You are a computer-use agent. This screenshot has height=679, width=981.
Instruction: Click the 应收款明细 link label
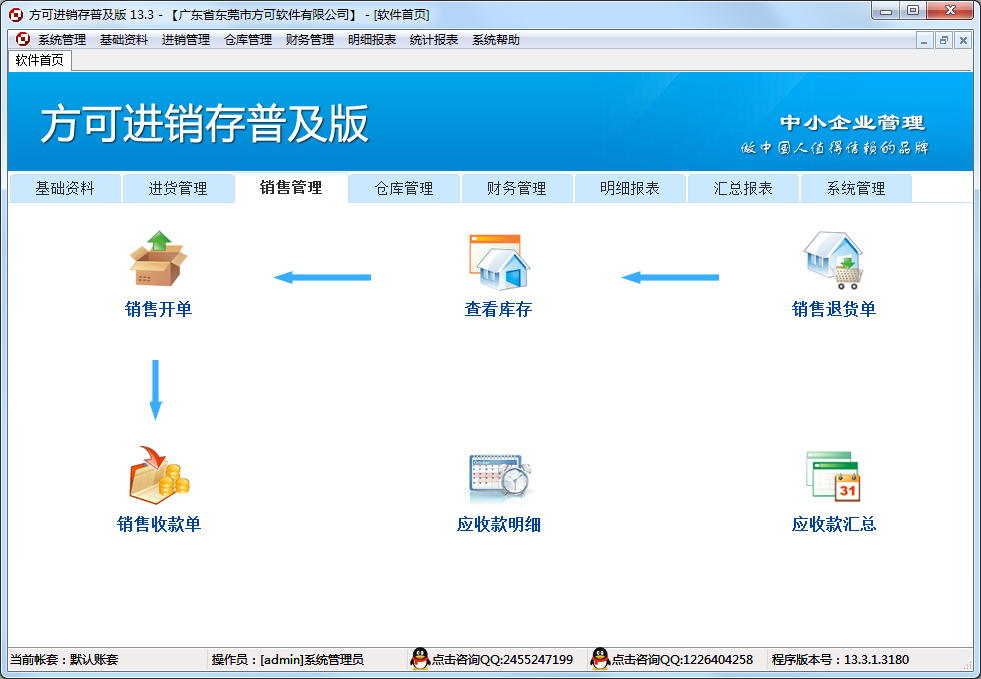[499, 524]
